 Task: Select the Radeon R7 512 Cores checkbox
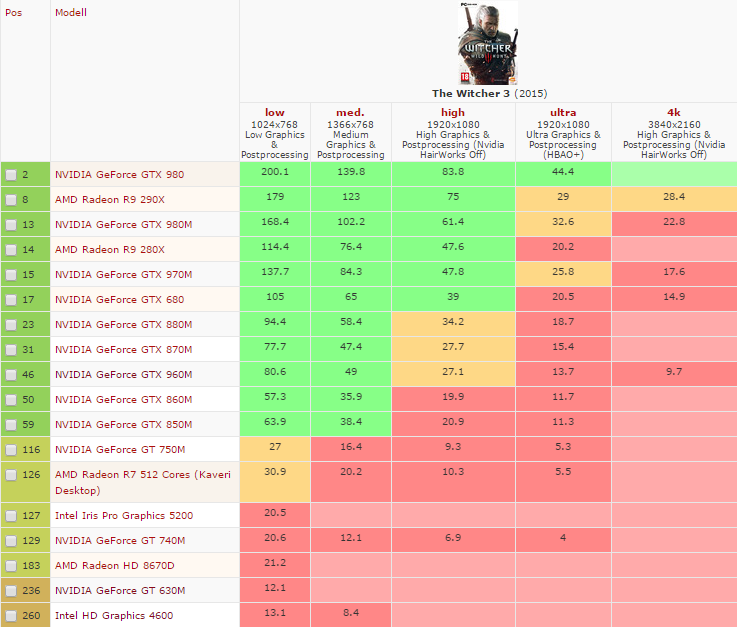pyautogui.click(x=11, y=475)
